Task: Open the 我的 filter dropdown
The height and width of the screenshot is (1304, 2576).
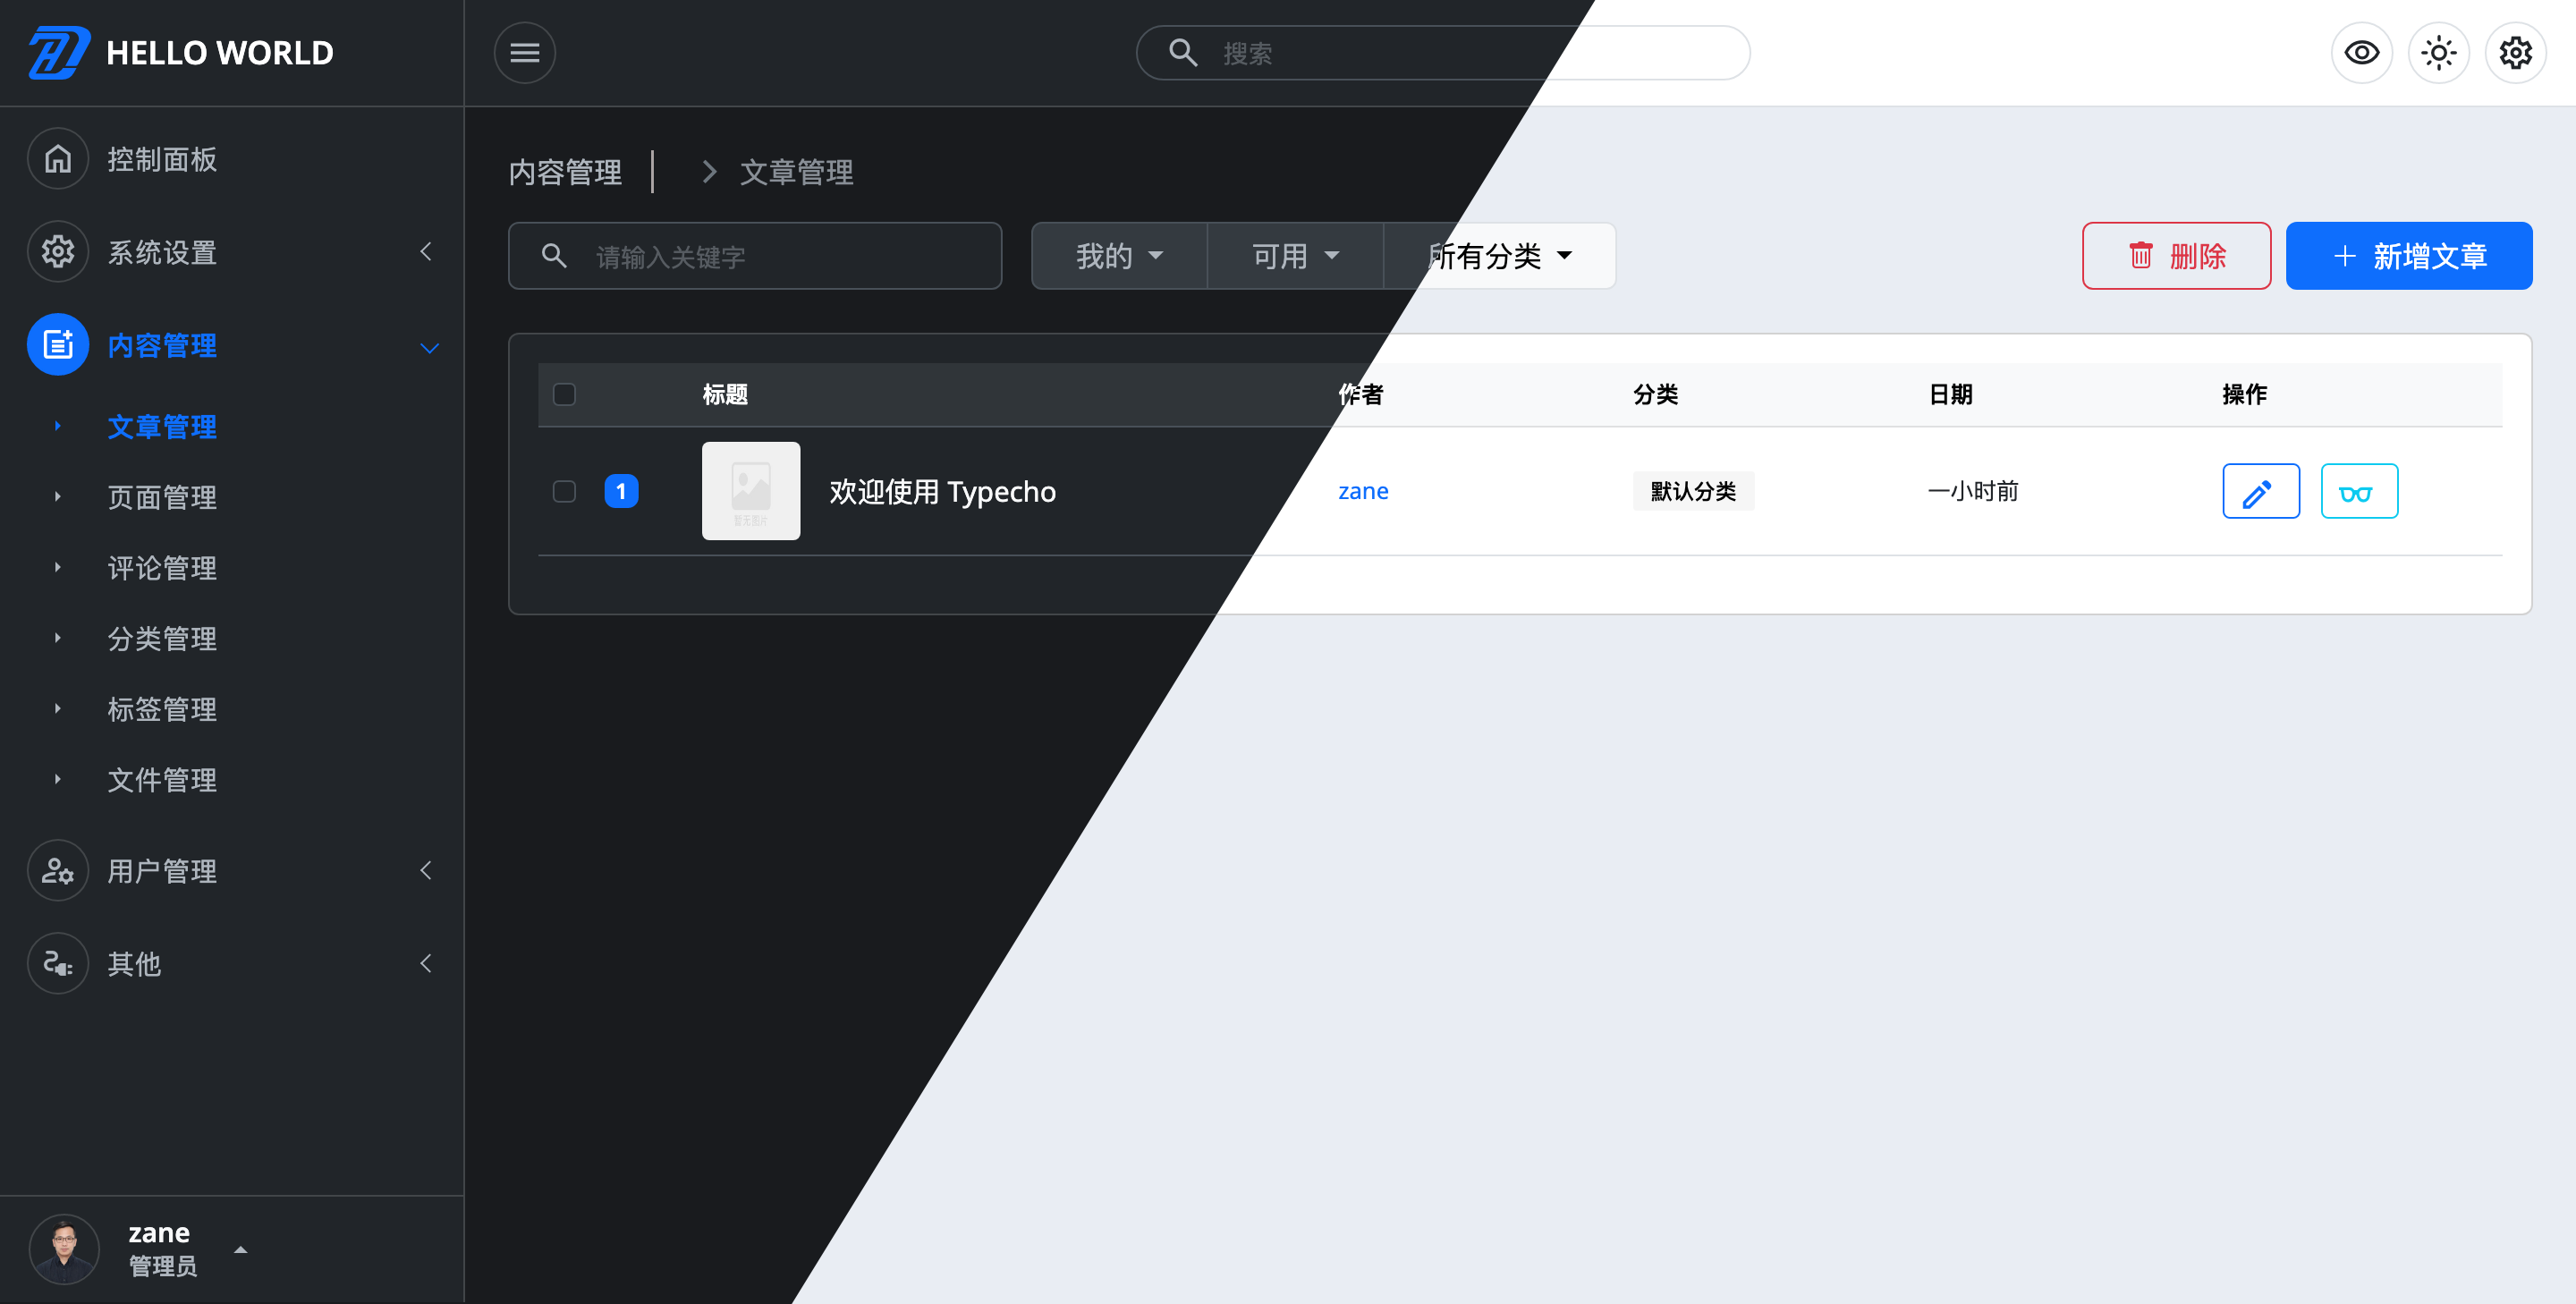Action: 1118,256
